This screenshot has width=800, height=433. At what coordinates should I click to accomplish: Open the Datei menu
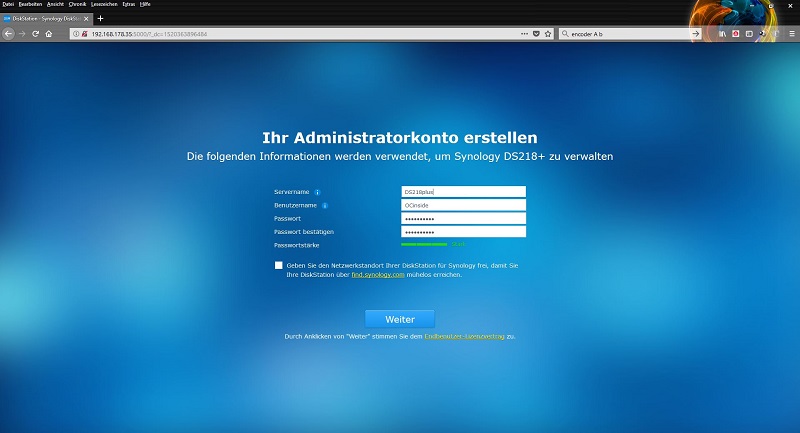[8, 4]
